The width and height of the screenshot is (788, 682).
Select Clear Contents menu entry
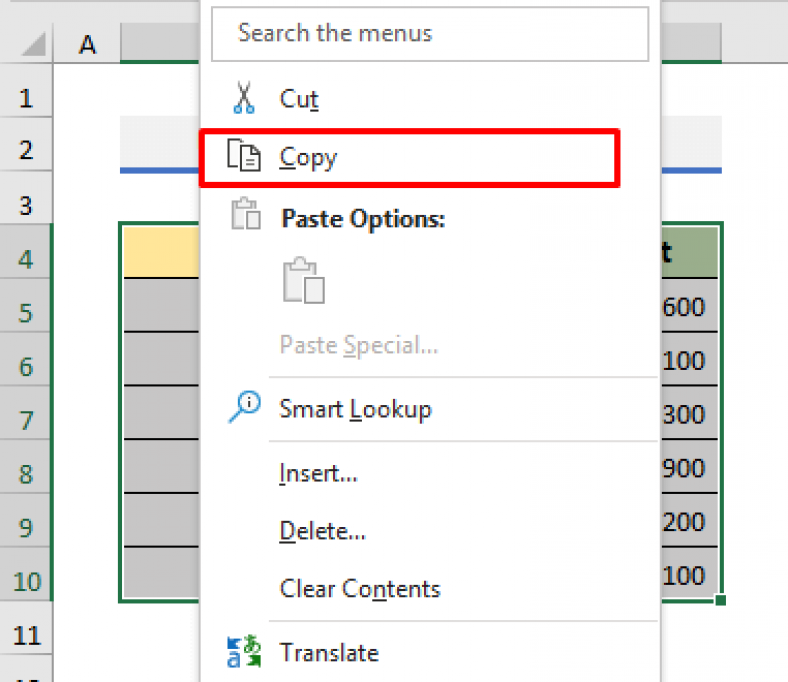[360, 588]
